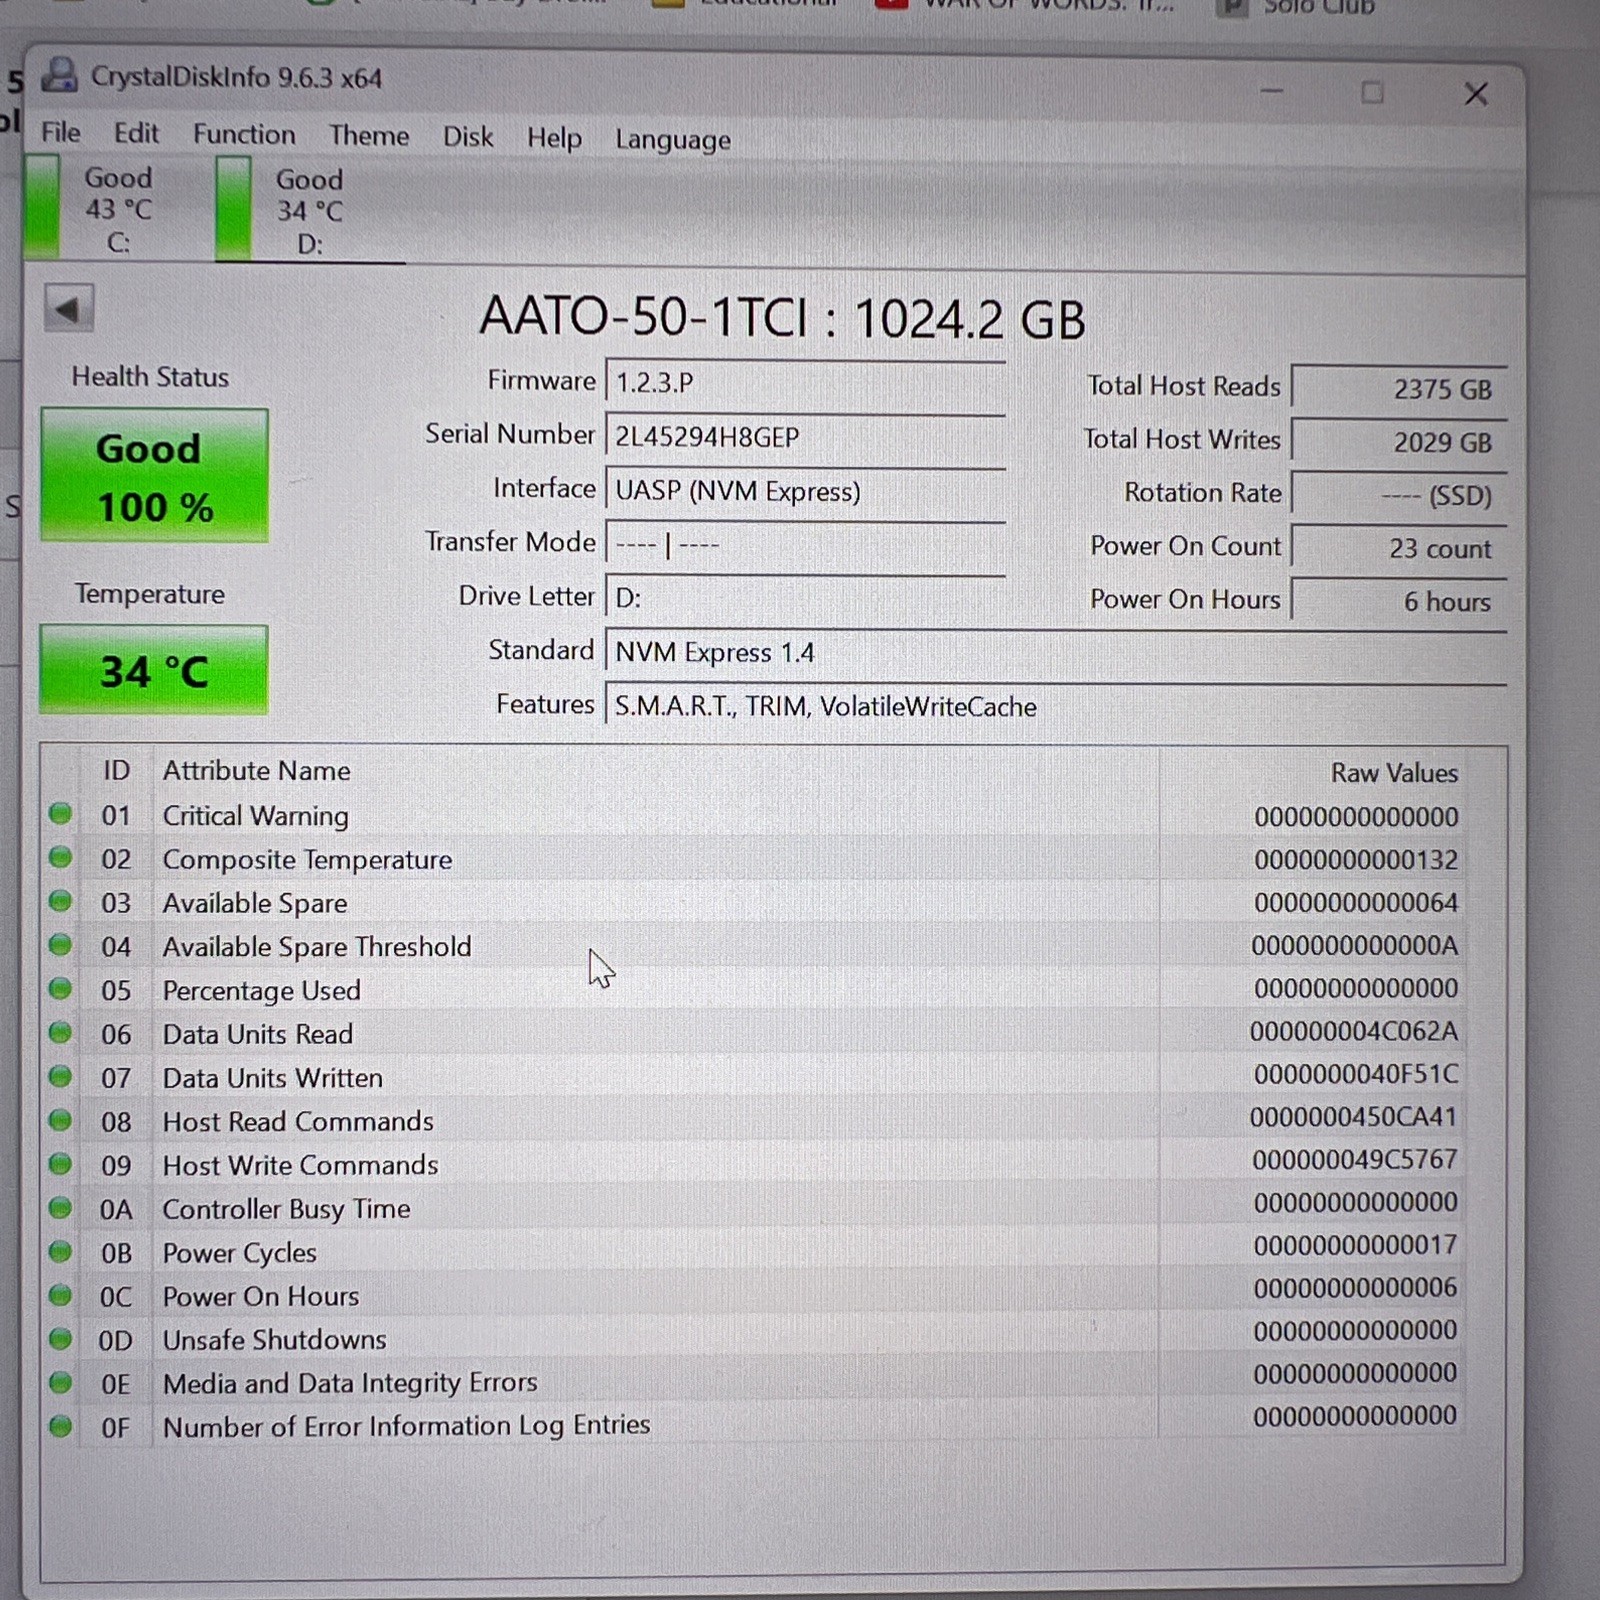Click the Standard field NVM Express 1.4
The image size is (1600, 1600).
click(x=1056, y=652)
